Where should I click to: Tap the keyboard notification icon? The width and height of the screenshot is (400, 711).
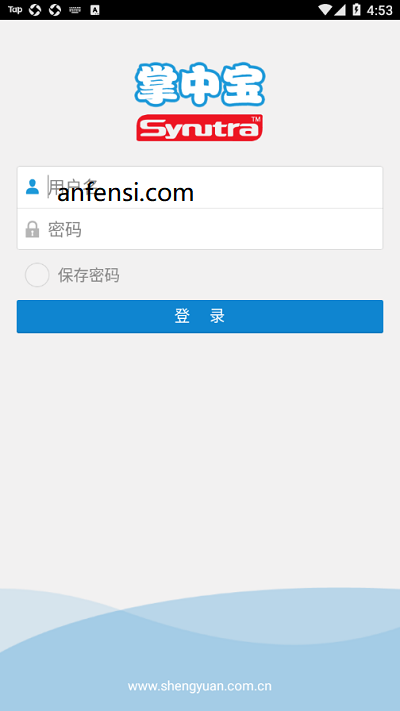(75, 10)
